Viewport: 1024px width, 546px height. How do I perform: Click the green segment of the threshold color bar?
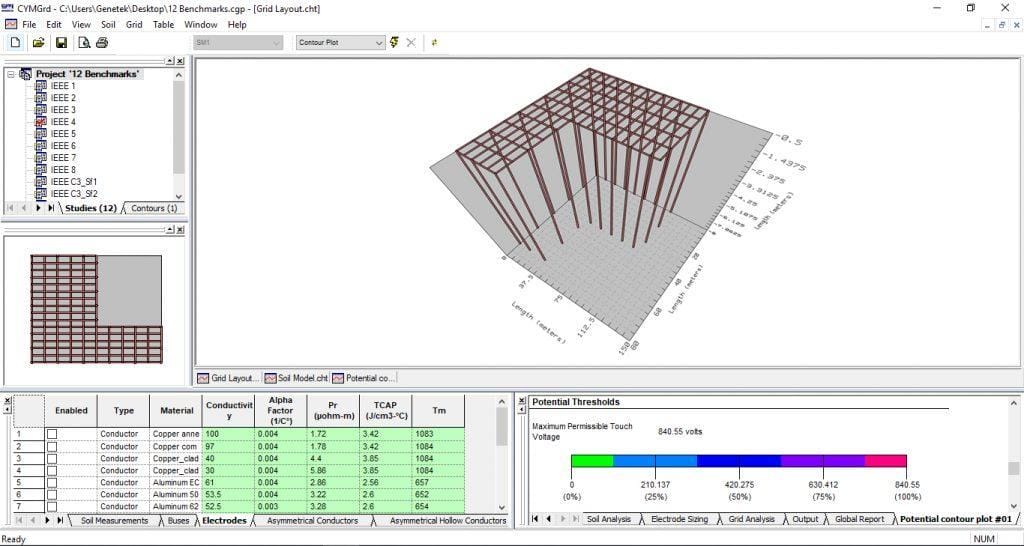click(592, 461)
